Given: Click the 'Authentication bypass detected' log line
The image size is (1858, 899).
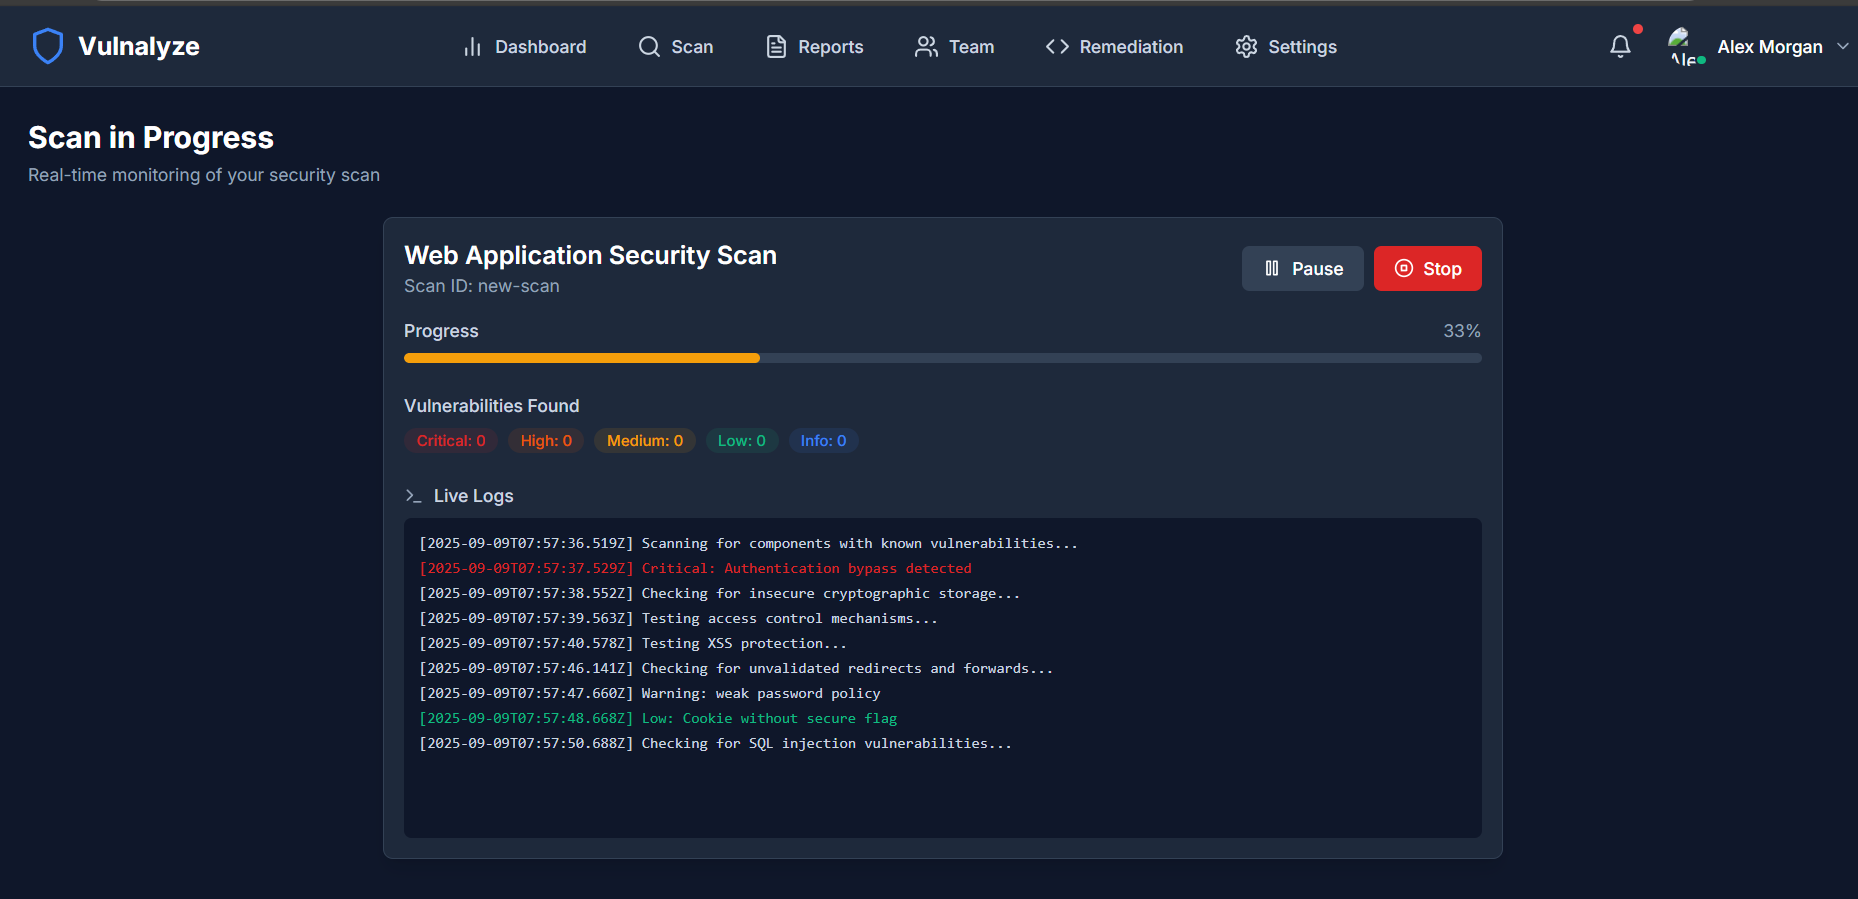Looking at the screenshot, I should (695, 568).
